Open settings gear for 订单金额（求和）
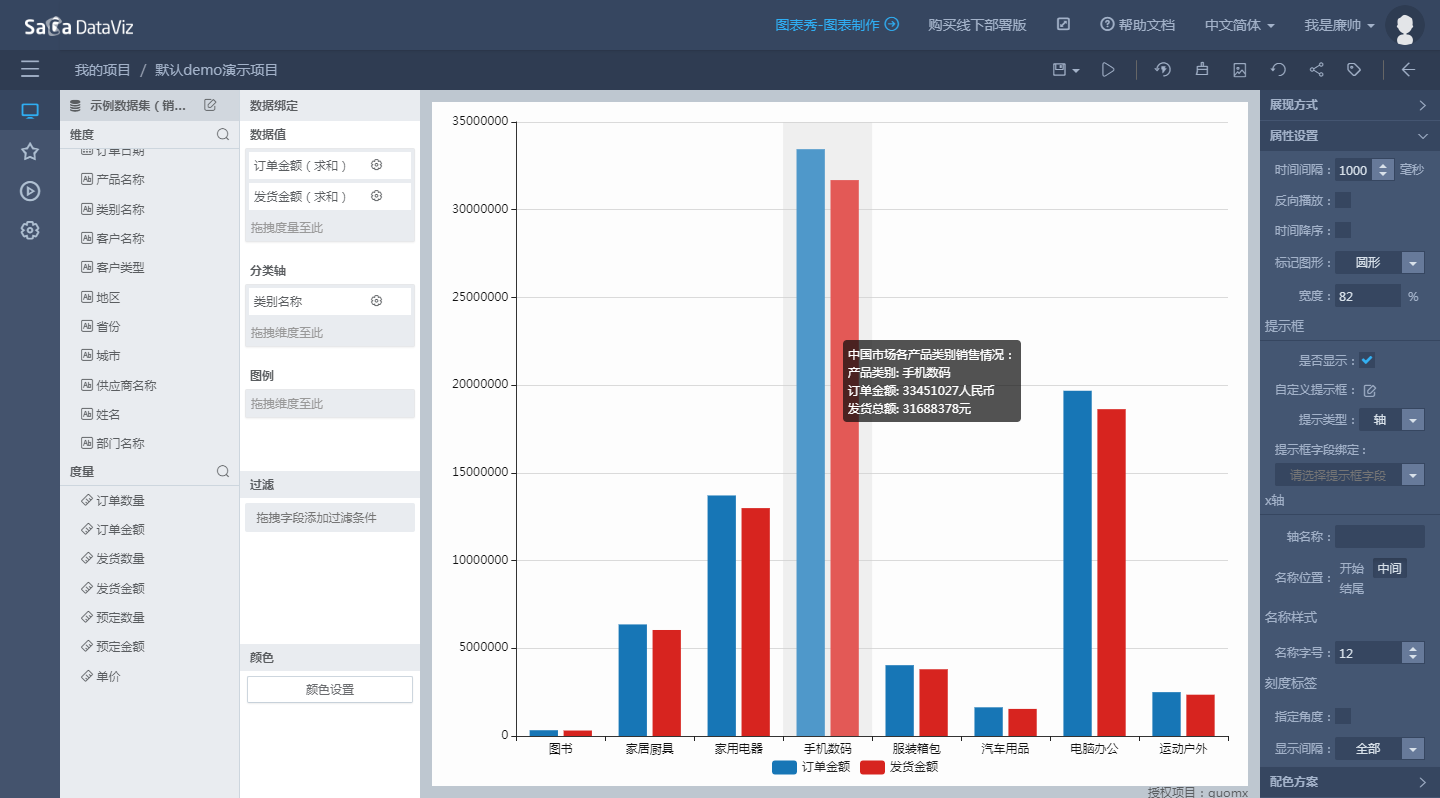1440x798 pixels. point(376,165)
